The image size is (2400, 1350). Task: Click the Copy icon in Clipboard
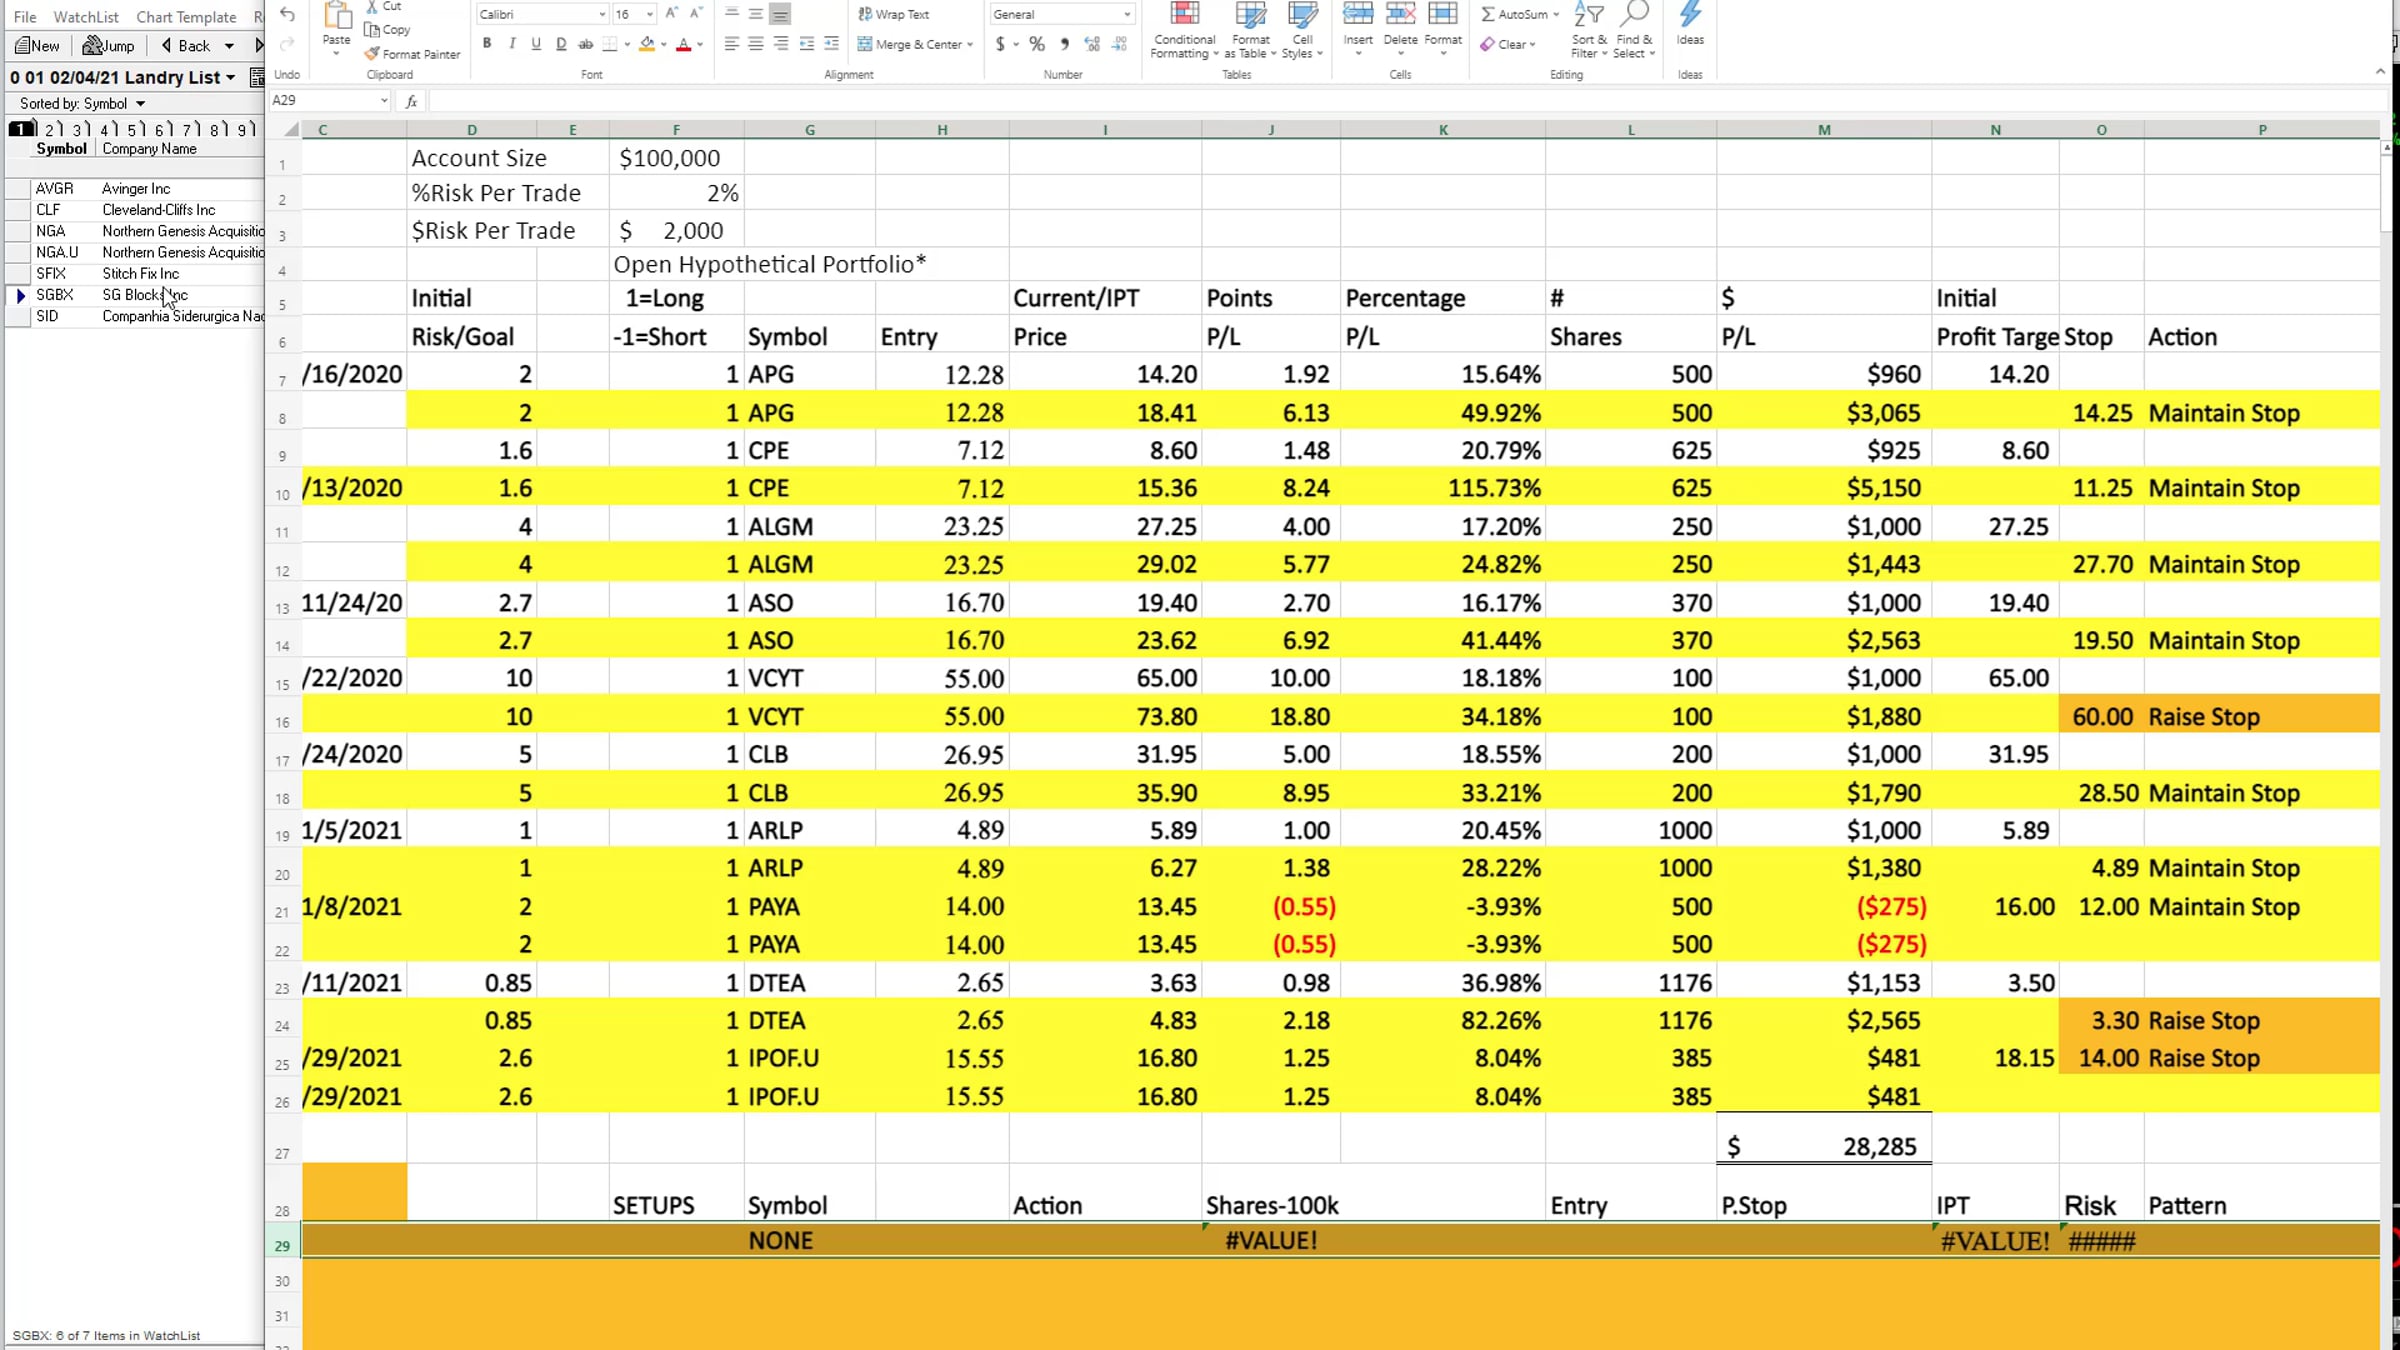tap(372, 30)
